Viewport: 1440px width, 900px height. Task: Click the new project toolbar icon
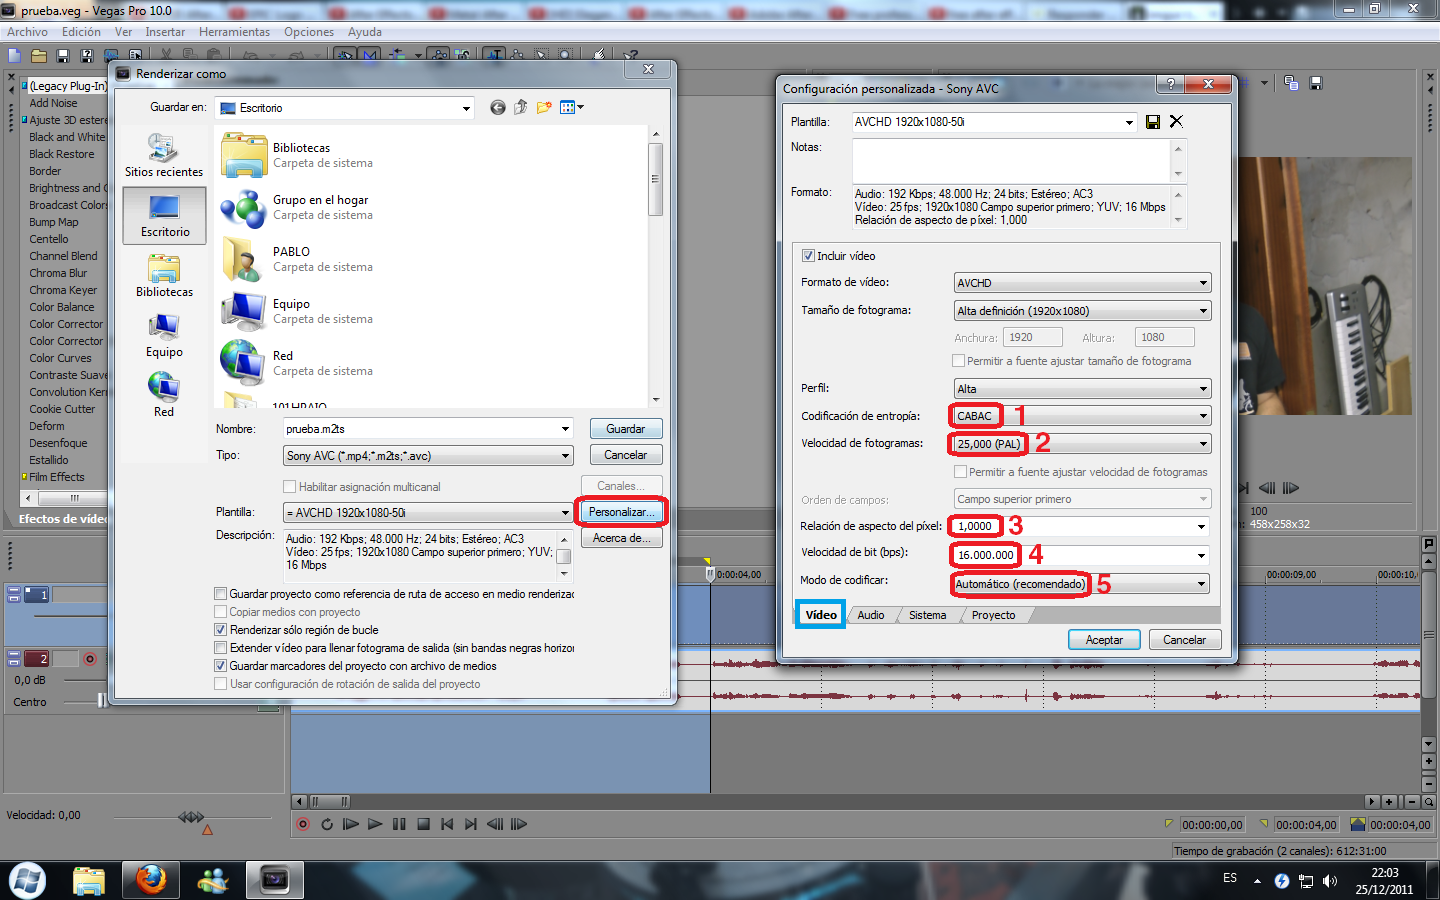click(x=15, y=56)
